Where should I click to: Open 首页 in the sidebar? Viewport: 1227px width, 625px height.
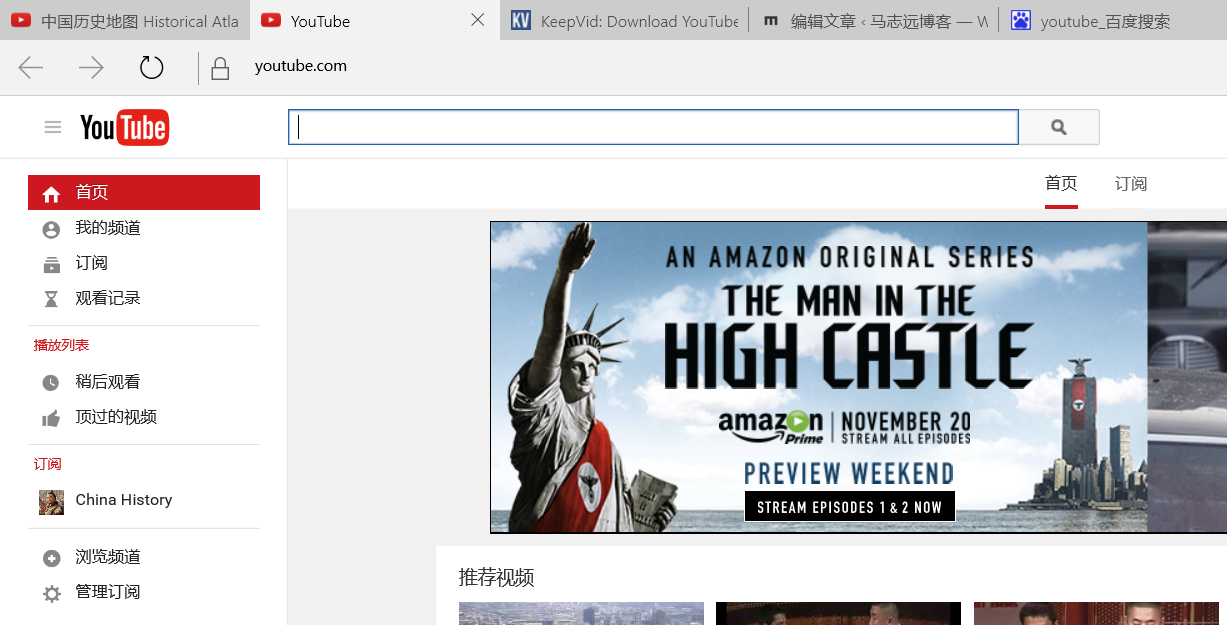[x=144, y=193]
